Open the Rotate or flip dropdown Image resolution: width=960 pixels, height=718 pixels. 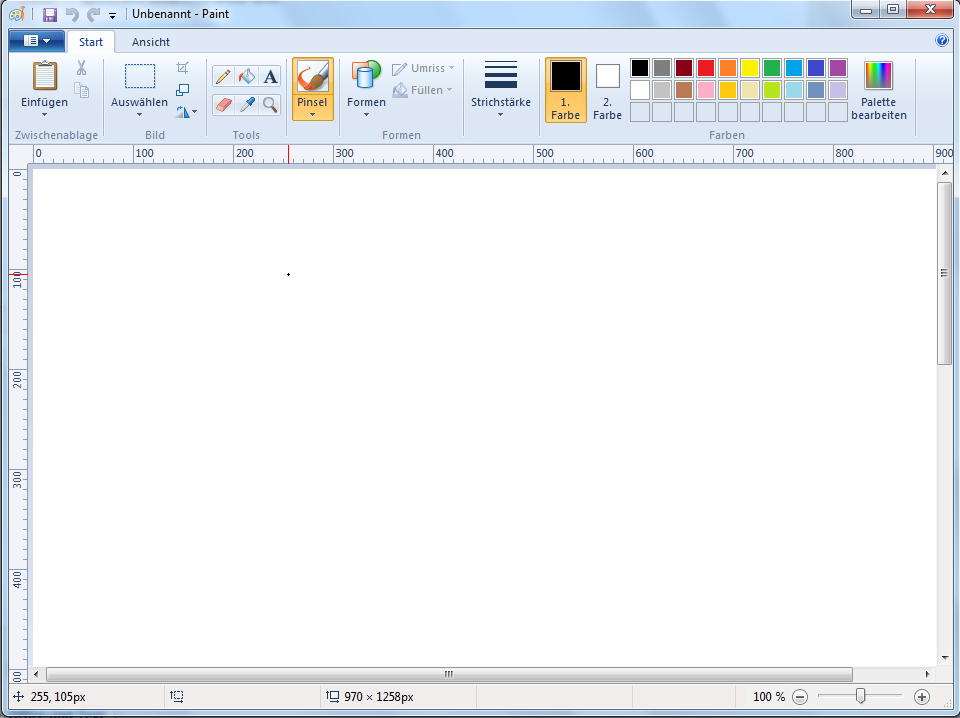186,112
